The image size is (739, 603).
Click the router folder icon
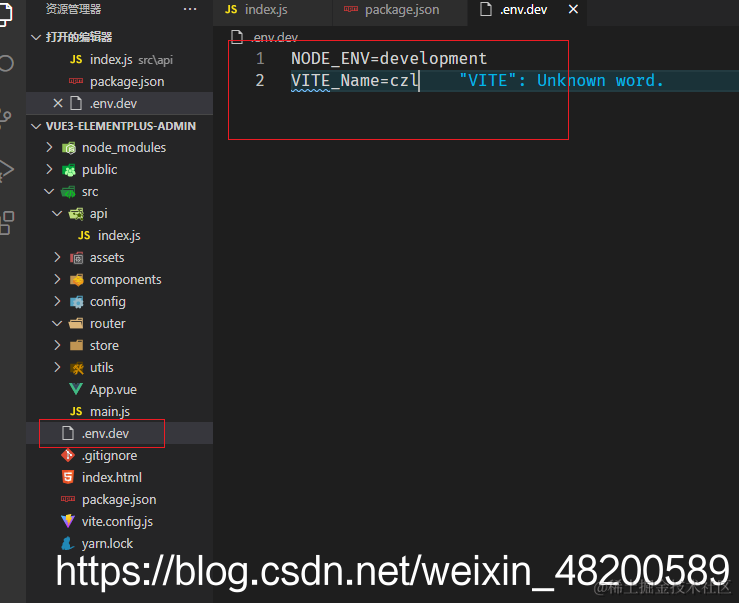coord(76,324)
